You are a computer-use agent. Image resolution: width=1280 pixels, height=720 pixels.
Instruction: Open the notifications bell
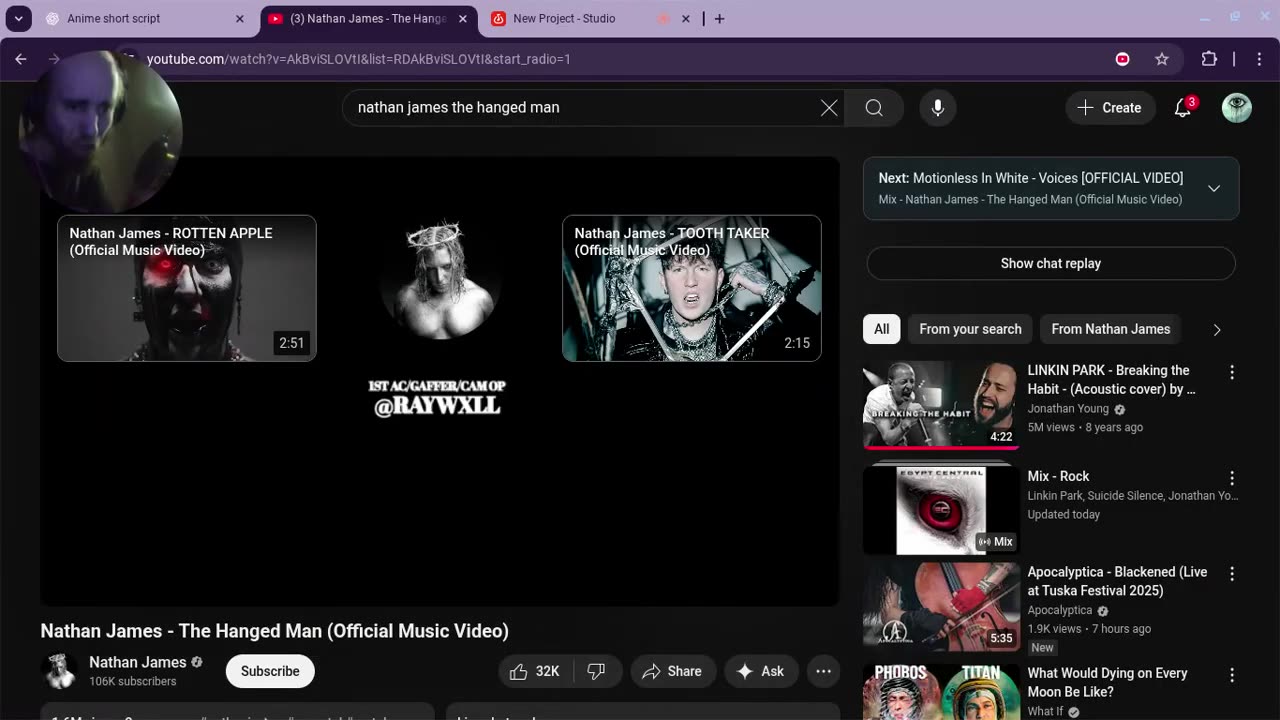(x=1183, y=108)
